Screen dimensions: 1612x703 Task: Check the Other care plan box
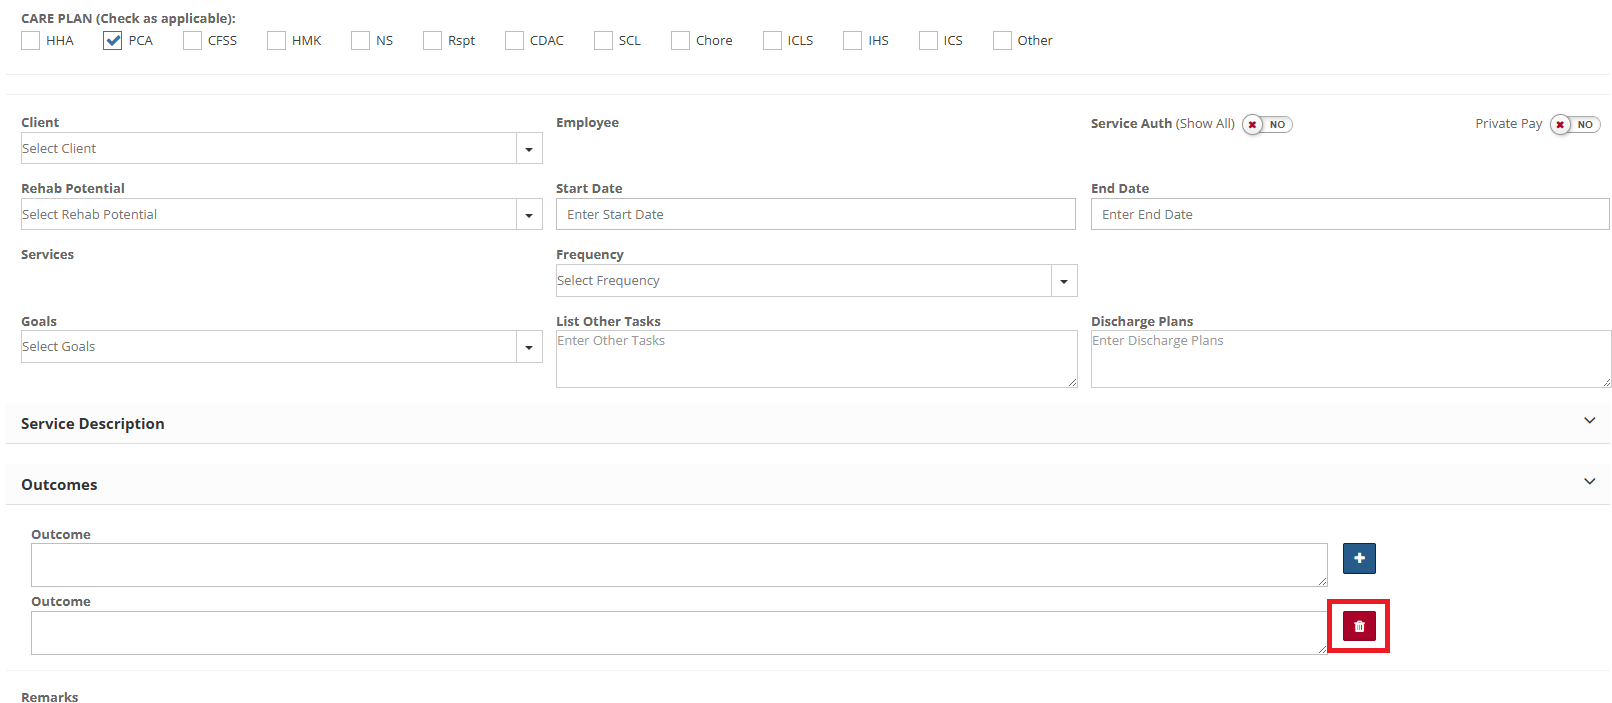[1003, 40]
